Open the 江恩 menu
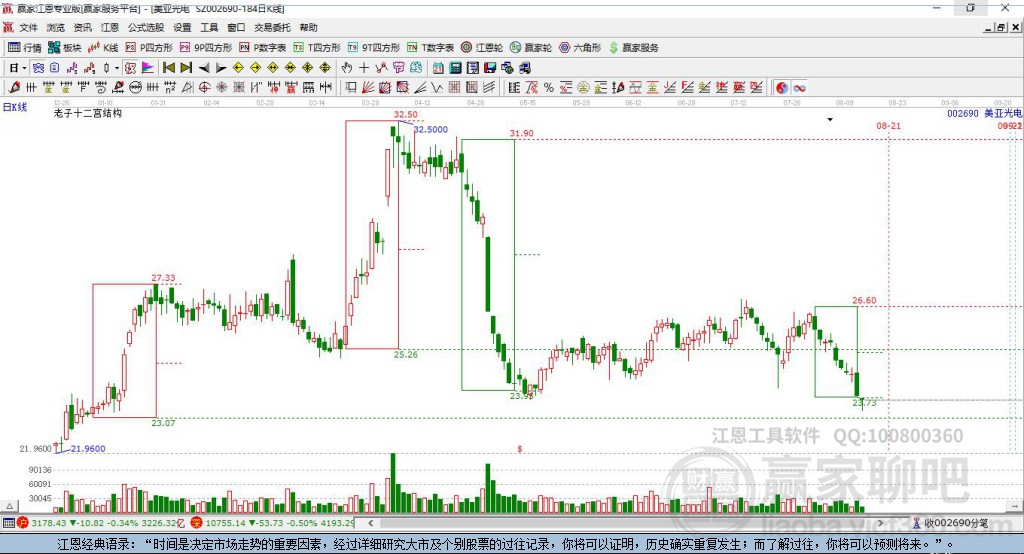This screenshot has height=554, width=1024. (110, 27)
